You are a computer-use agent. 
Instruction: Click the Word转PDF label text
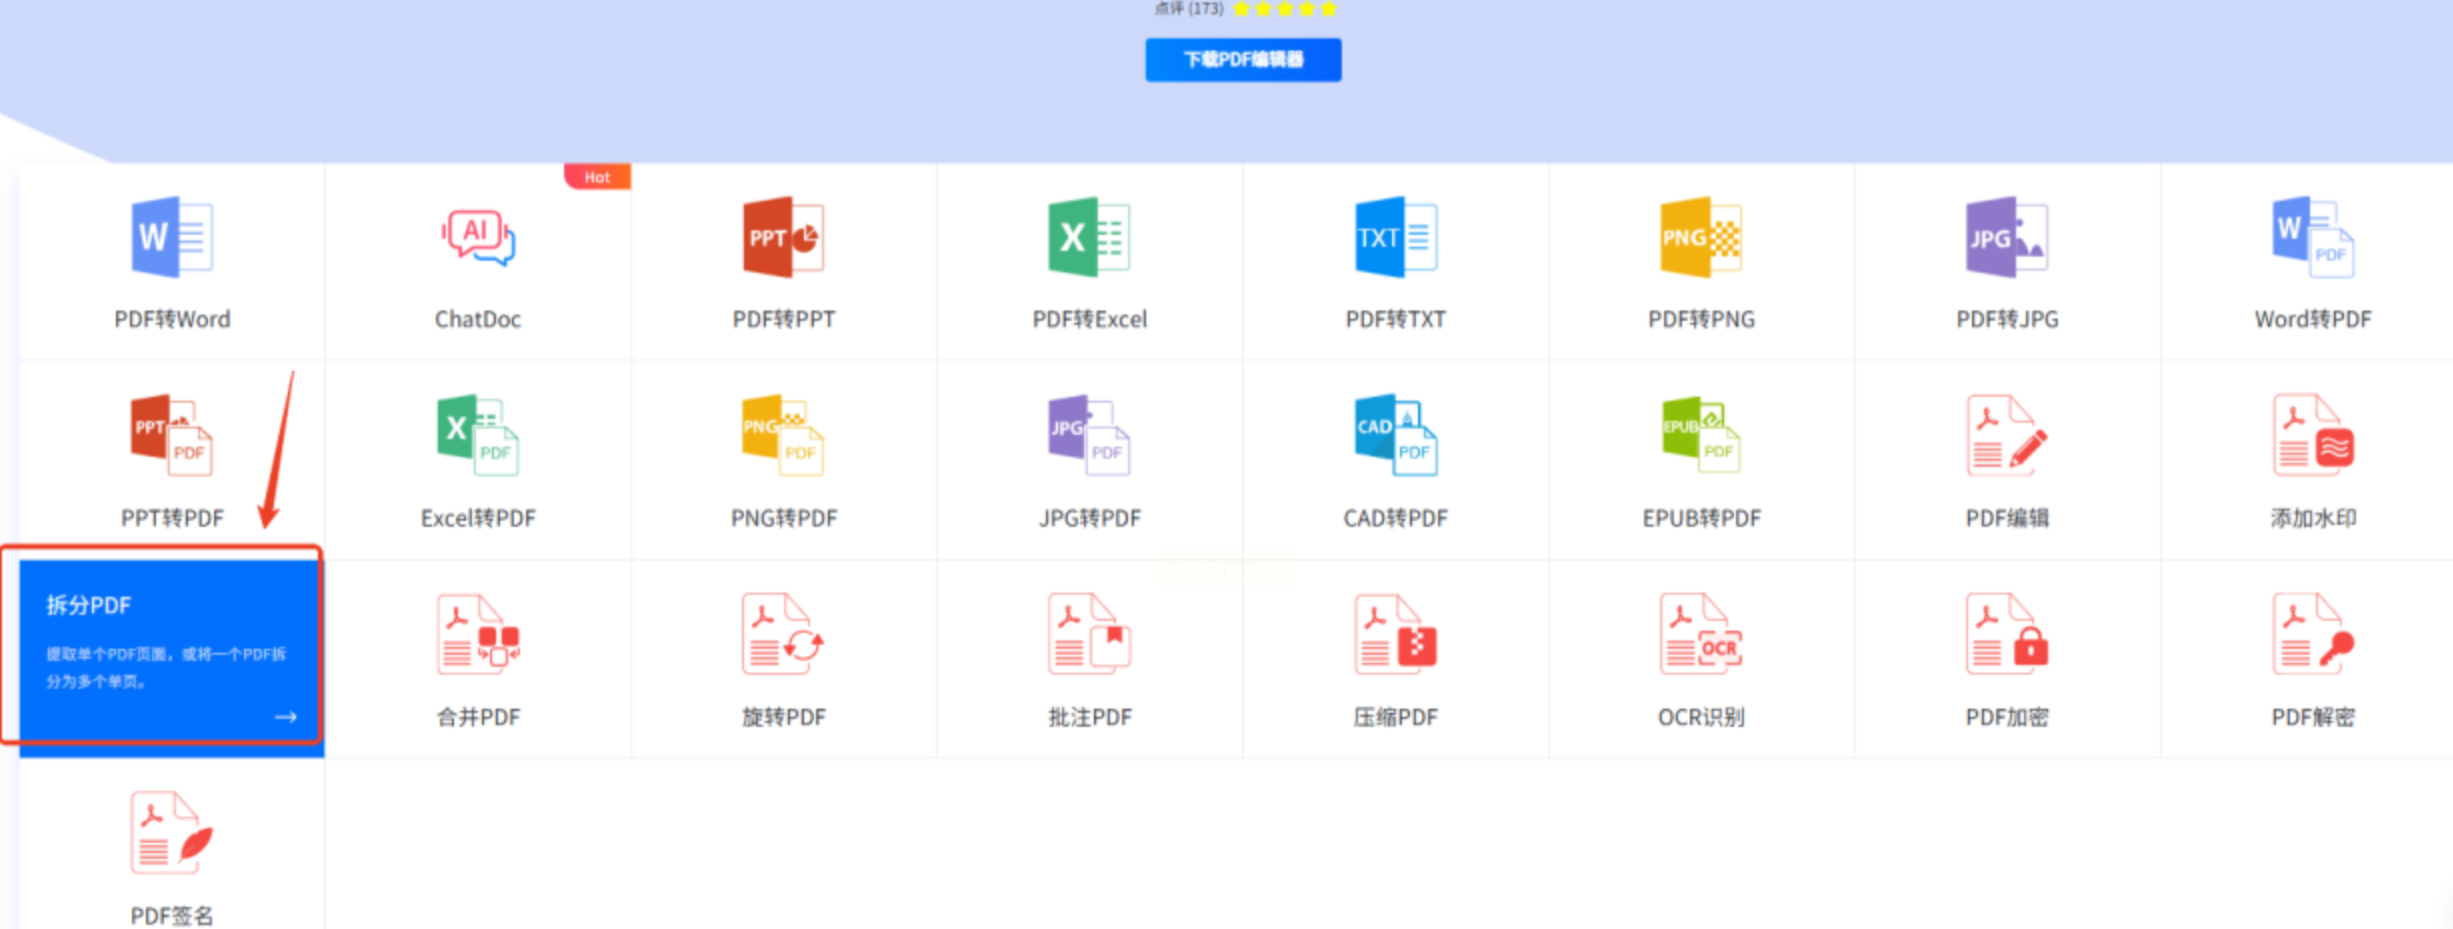coord(2313,319)
